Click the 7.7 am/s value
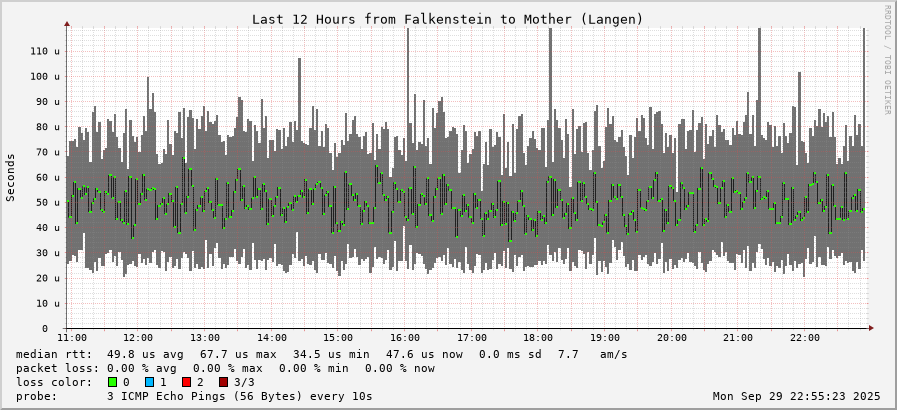This screenshot has width=897, height=410. pos(593,355)
